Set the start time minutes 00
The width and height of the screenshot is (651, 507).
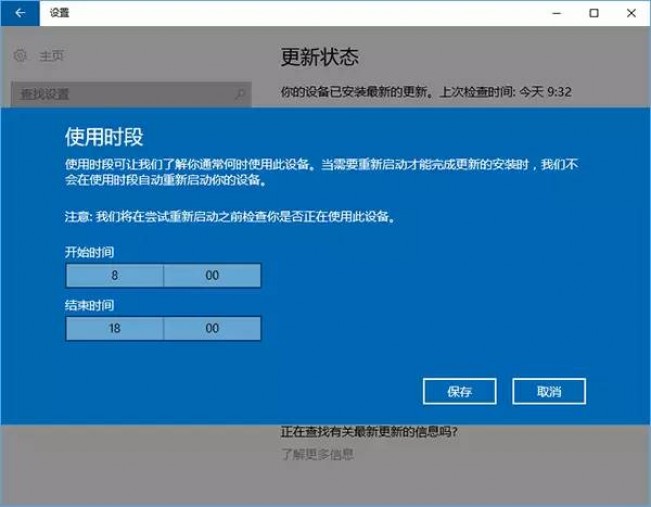[212, 275]
